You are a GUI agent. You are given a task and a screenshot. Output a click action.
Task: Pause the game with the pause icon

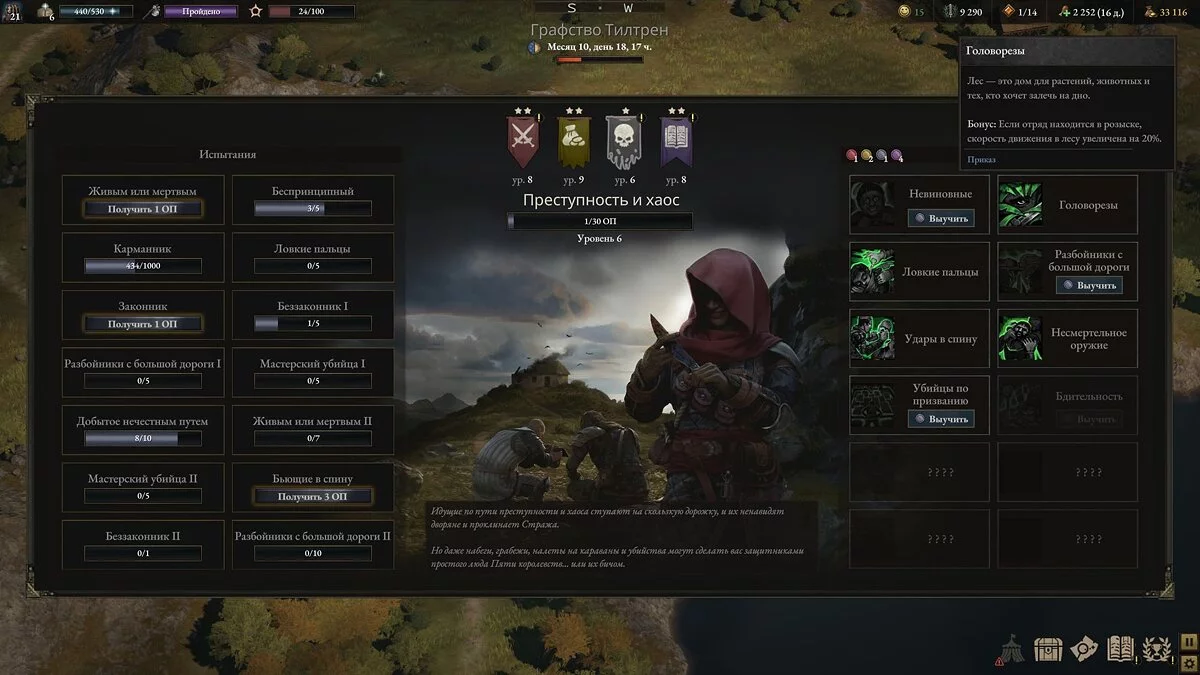pos(1188,642)
